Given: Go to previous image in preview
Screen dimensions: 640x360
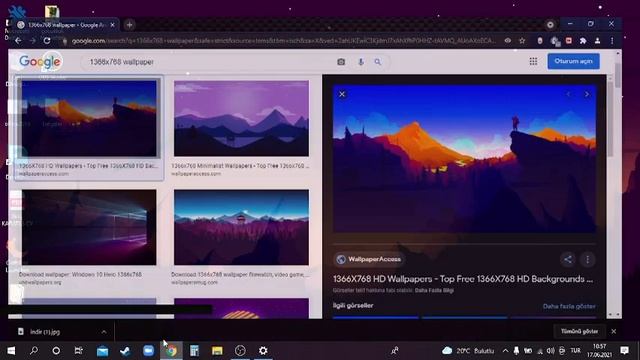Looking at the screenshot, I should [x=568, y=94].
